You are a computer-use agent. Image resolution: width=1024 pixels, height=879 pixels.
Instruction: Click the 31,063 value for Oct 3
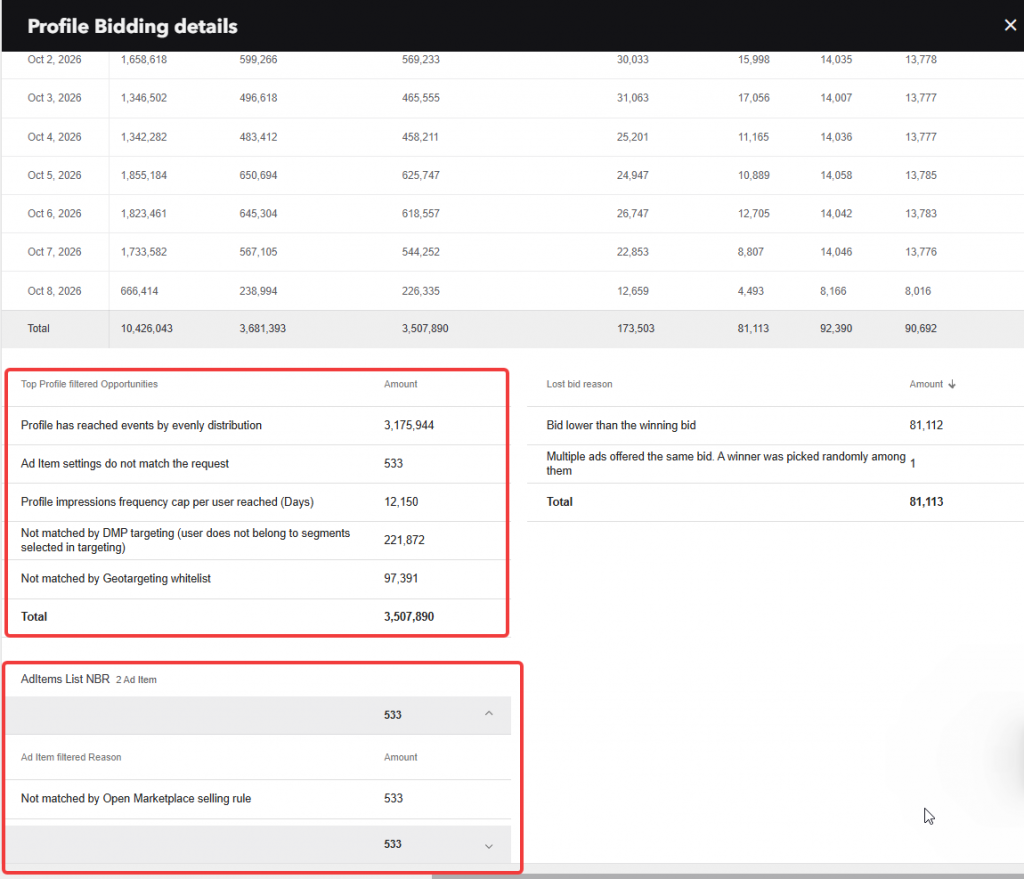pos(633,98)
